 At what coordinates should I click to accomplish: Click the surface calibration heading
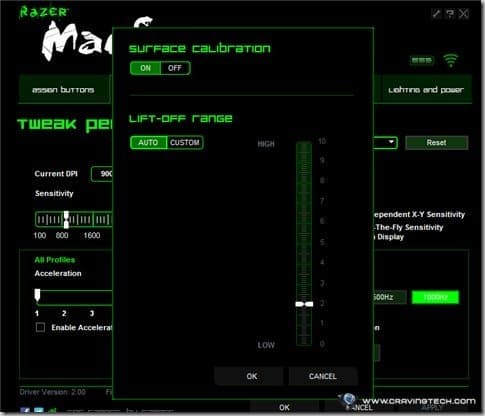pos(200,48)
